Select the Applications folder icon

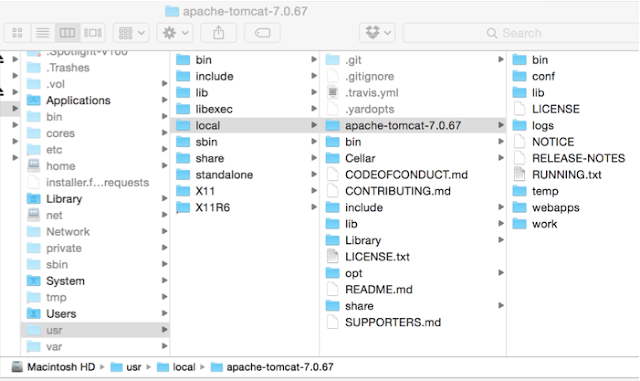pyautogui.click(x=33, y=100)
